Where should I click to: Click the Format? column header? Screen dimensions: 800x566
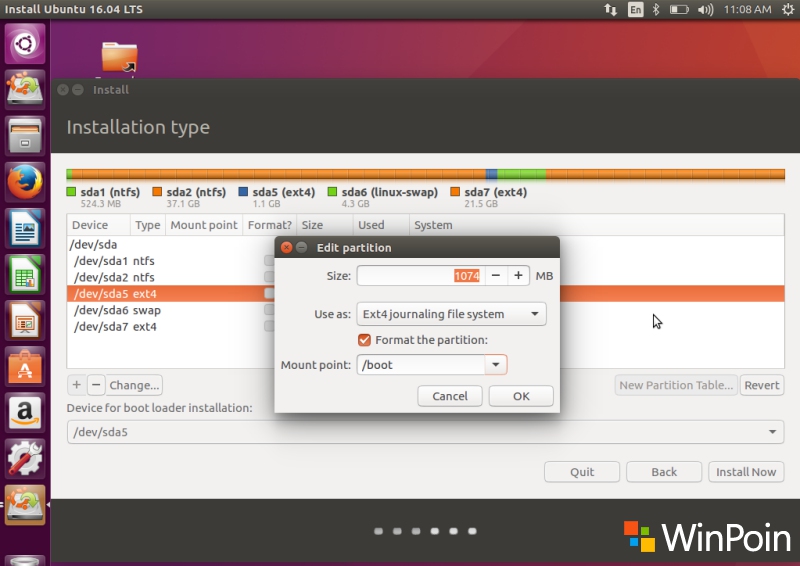pyautogui.click(x=269, y=225)
